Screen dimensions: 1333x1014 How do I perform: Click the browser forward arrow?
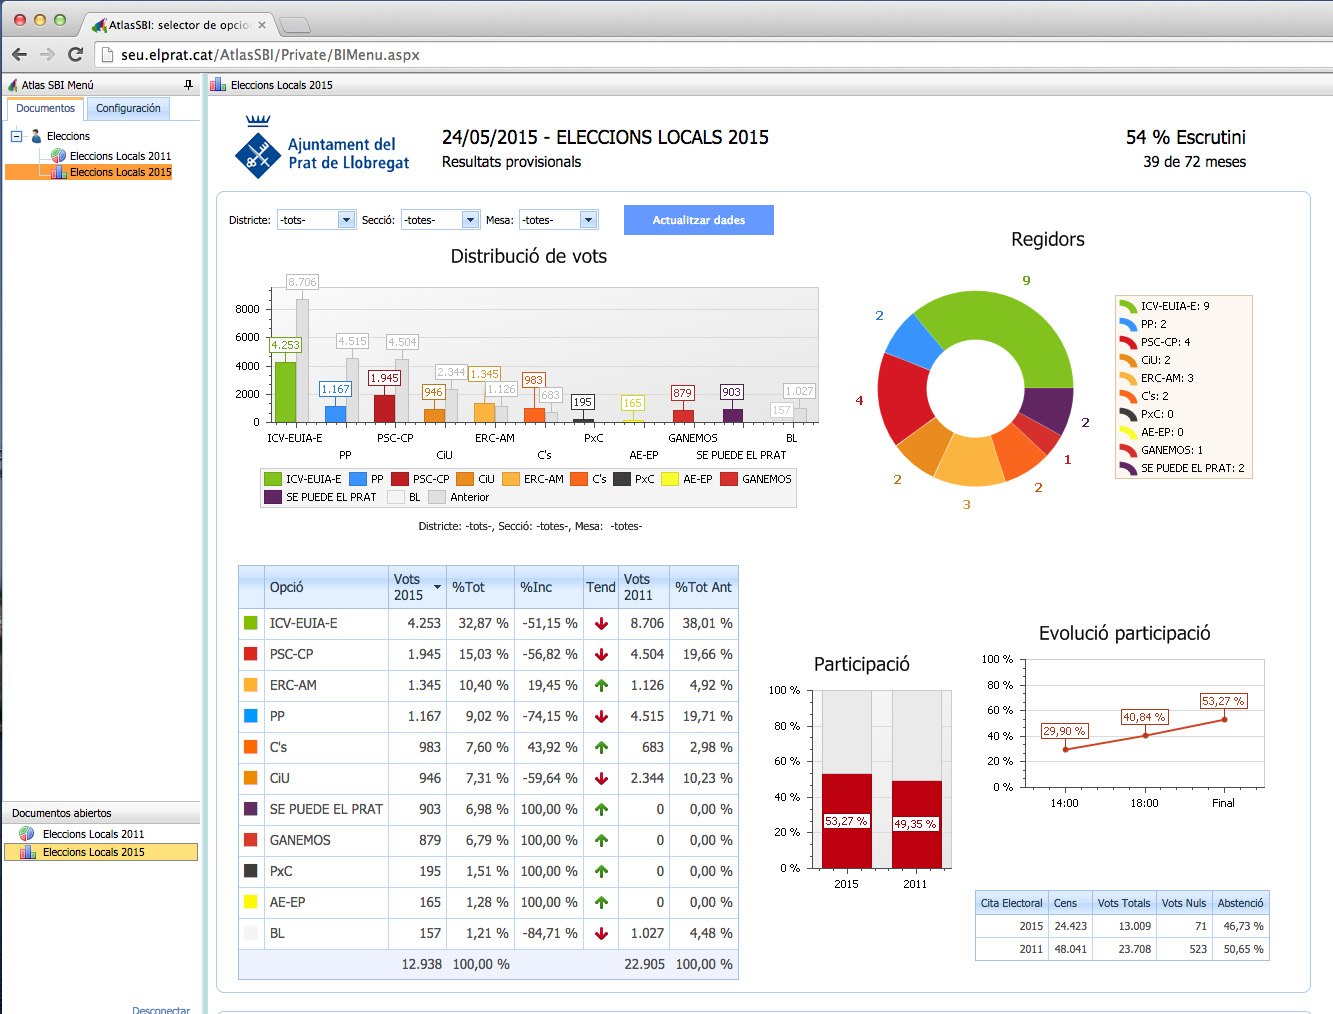[x=47, y=54]
